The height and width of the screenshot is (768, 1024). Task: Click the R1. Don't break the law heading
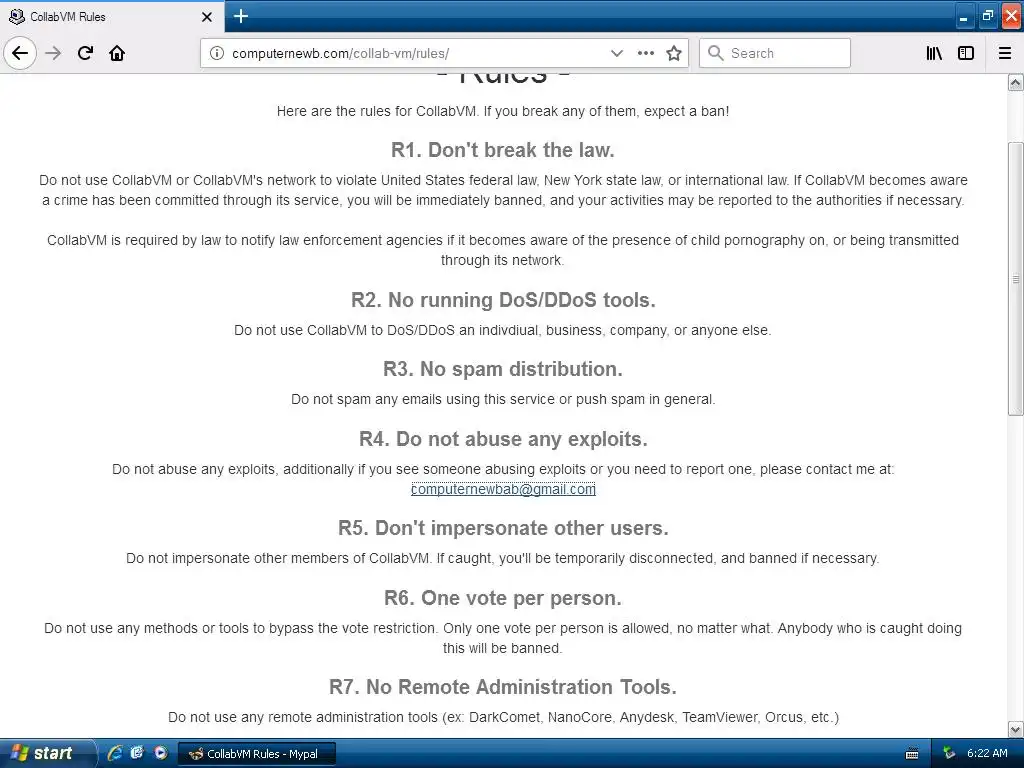[503, 150]
